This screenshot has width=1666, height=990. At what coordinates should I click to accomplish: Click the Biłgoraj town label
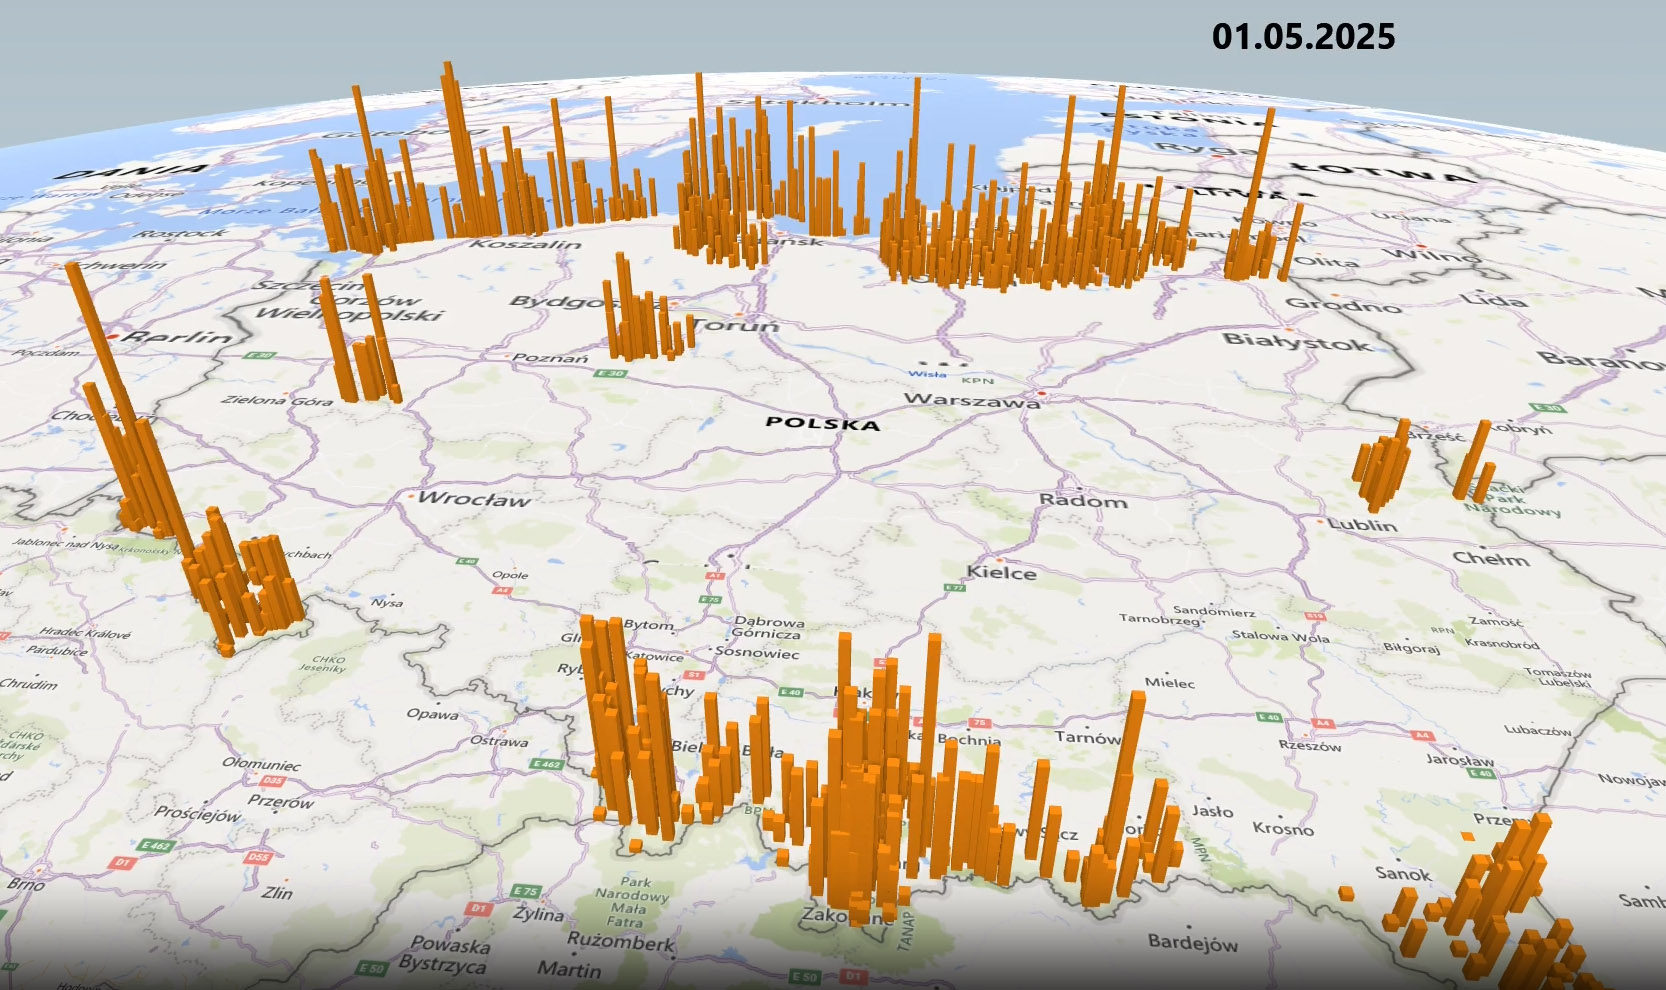pos(1411,648)
